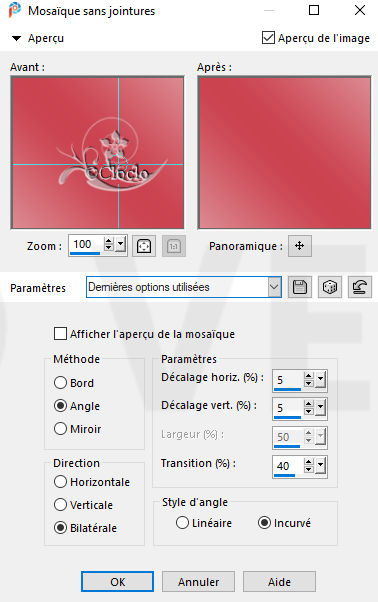
Task: Click the PaintShop Pro logo in title bar
Action: coord(15,10)
